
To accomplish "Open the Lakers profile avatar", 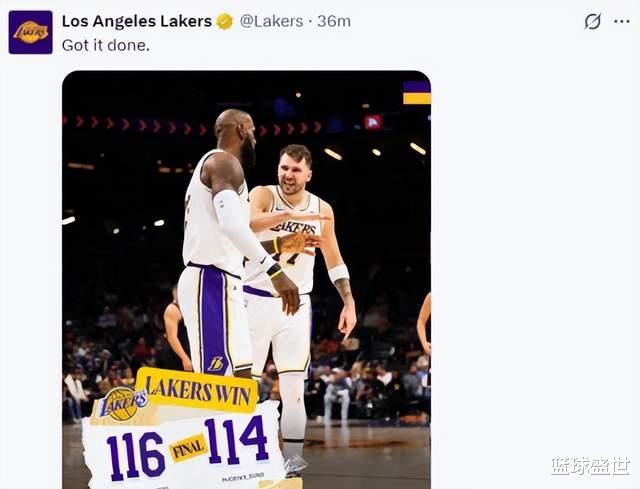I will click(x=31, y=32).
